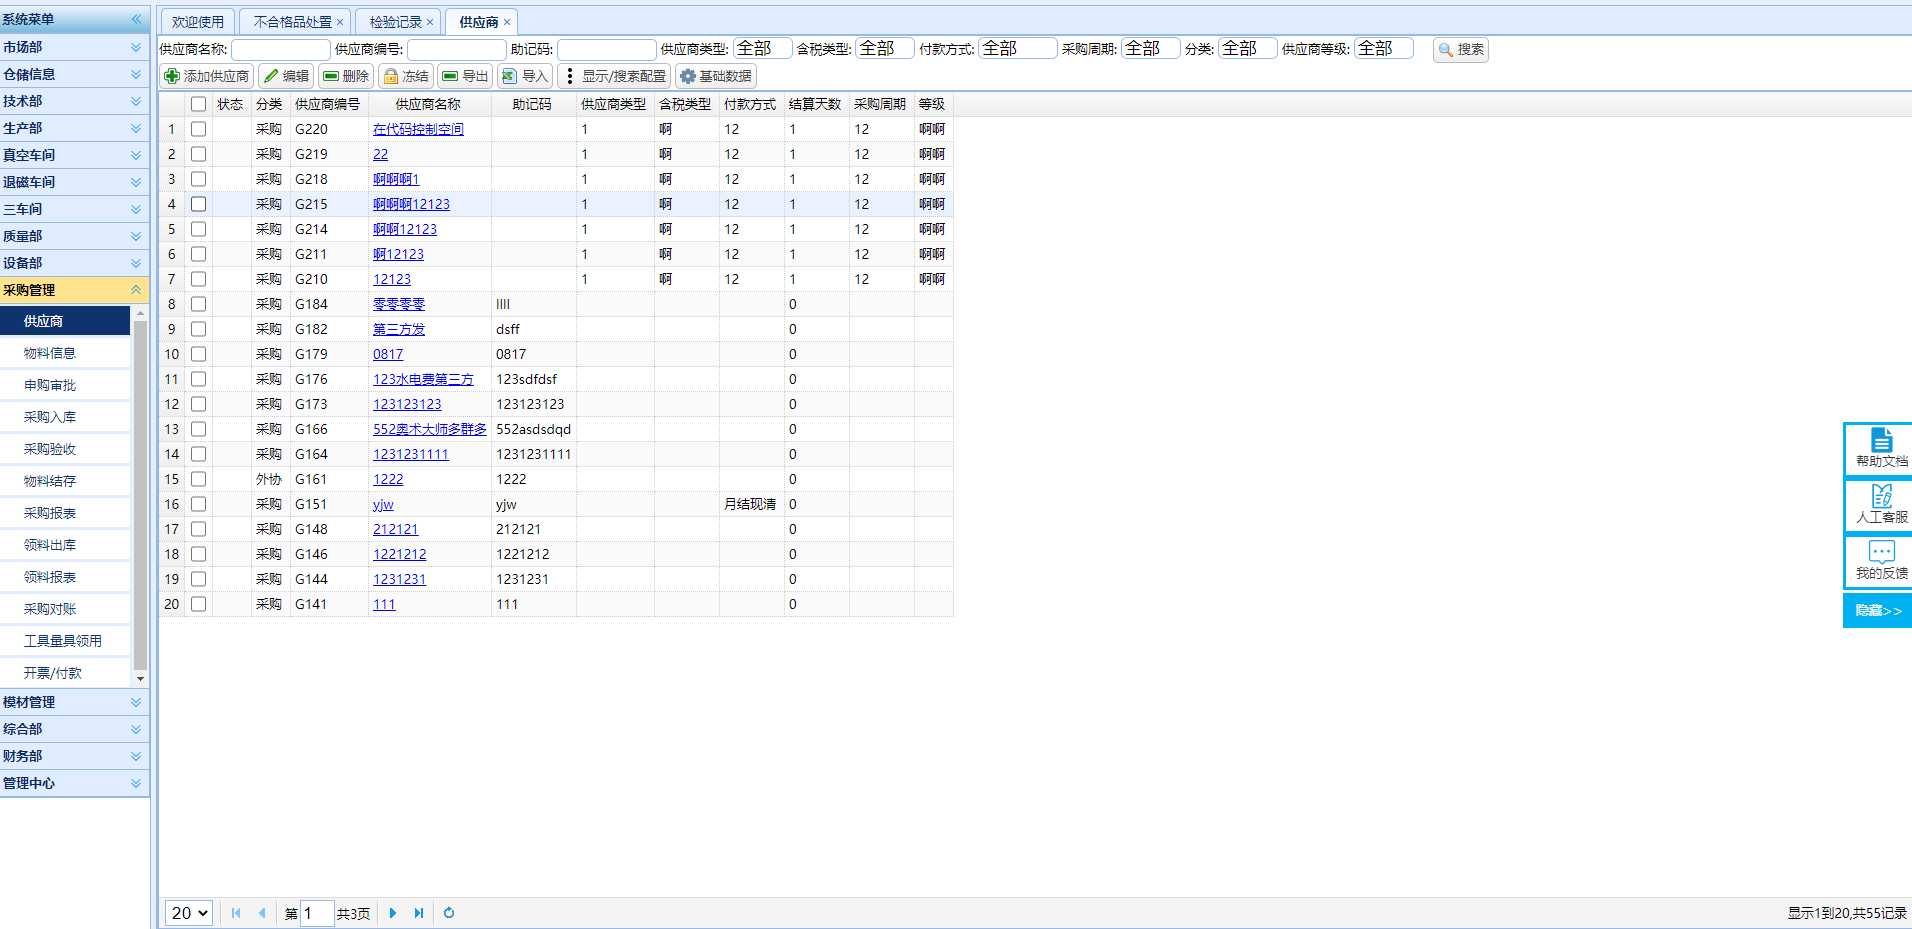Image resolution: width=1912 pixels, height=929 pixels.
Task: Open the 物料信息 menu item
Action: [x=65, y=353]
